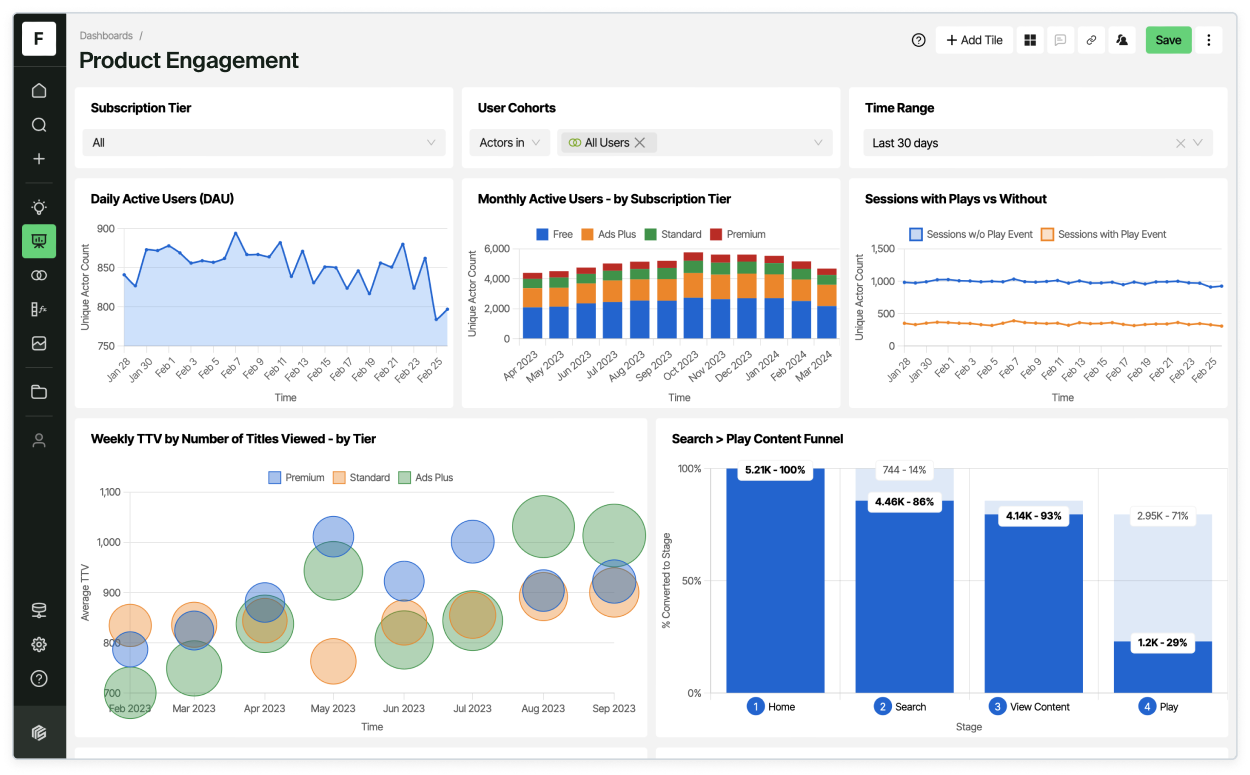Toggle Sessions with Play Event legend item

(x=1104, y=234)
